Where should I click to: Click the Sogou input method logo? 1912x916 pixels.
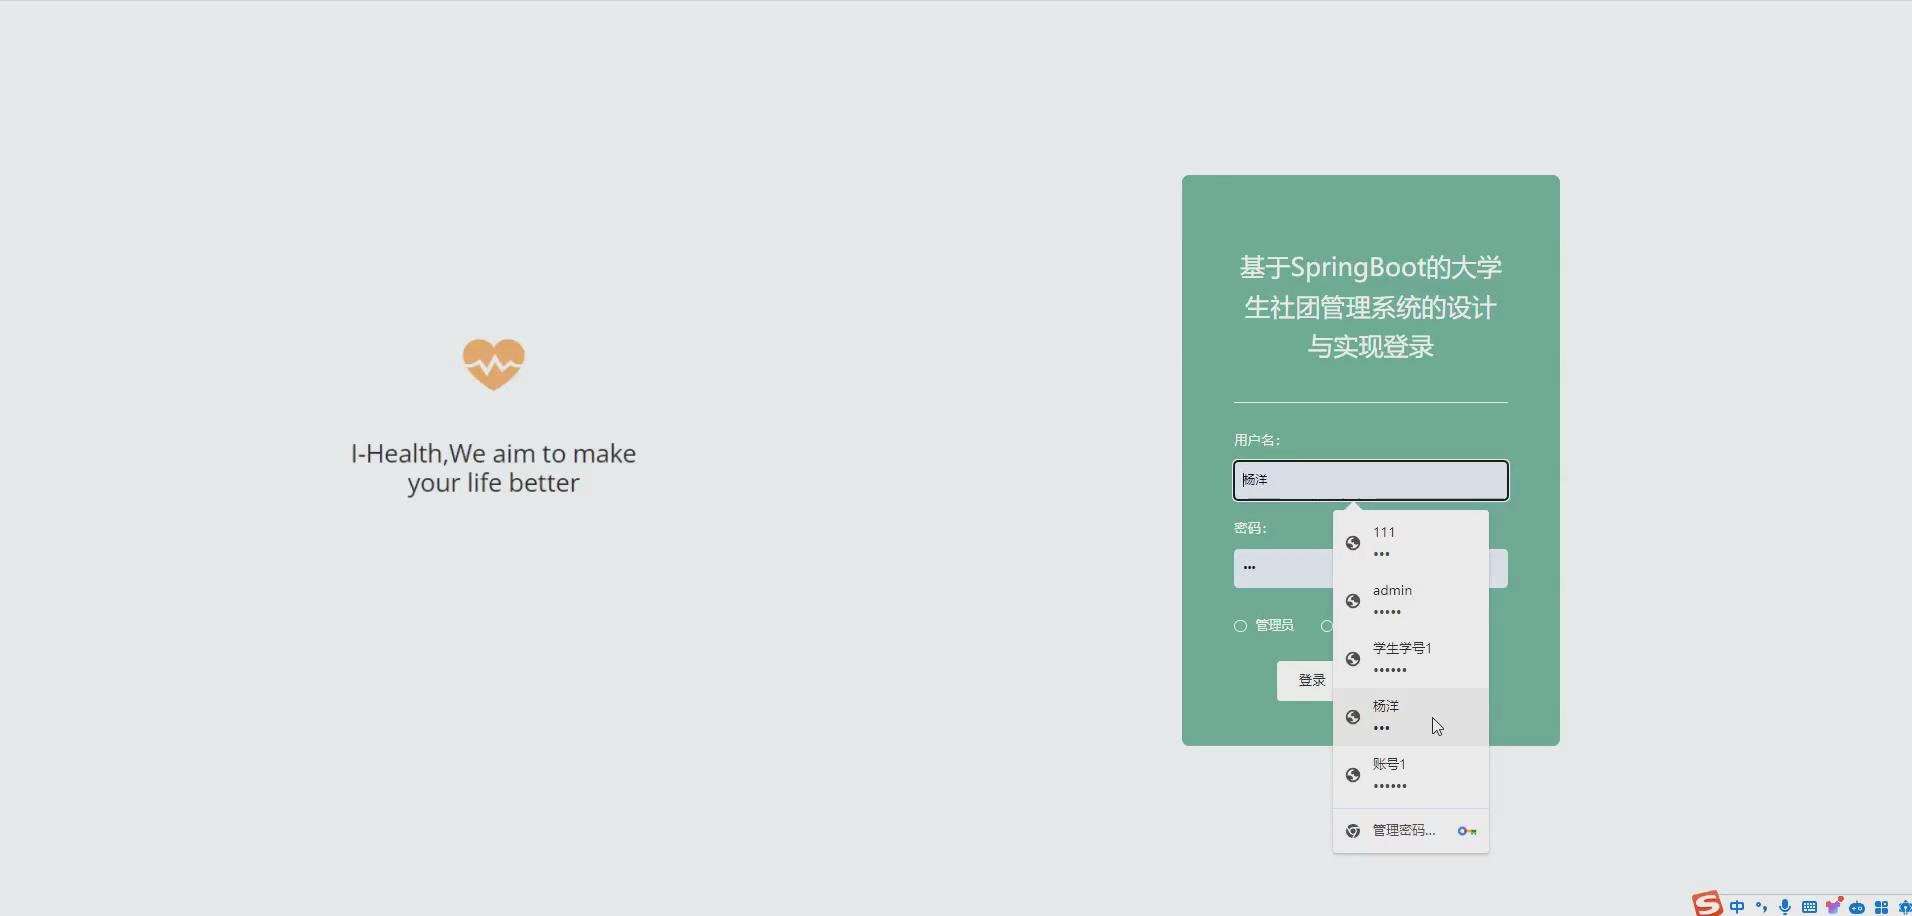point(1707,905)
